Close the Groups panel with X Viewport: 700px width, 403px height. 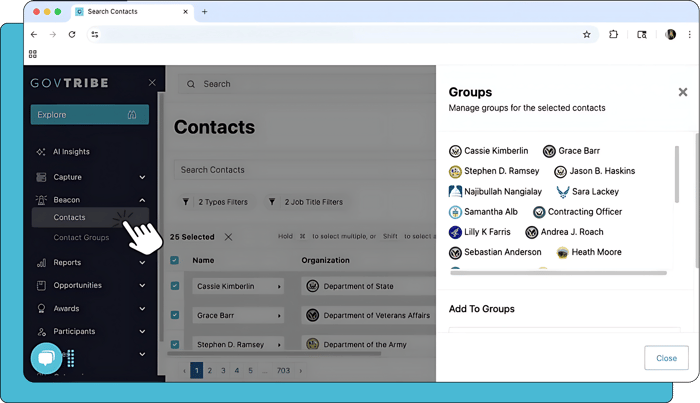683,92
